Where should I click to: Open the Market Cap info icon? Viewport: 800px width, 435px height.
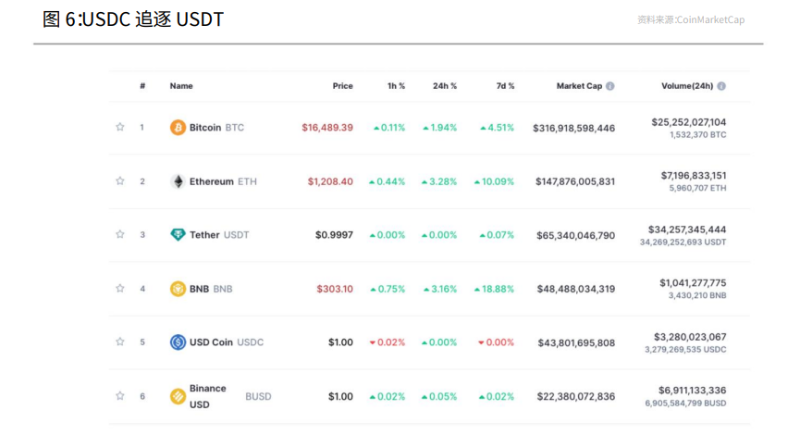(x=610, y=86)
